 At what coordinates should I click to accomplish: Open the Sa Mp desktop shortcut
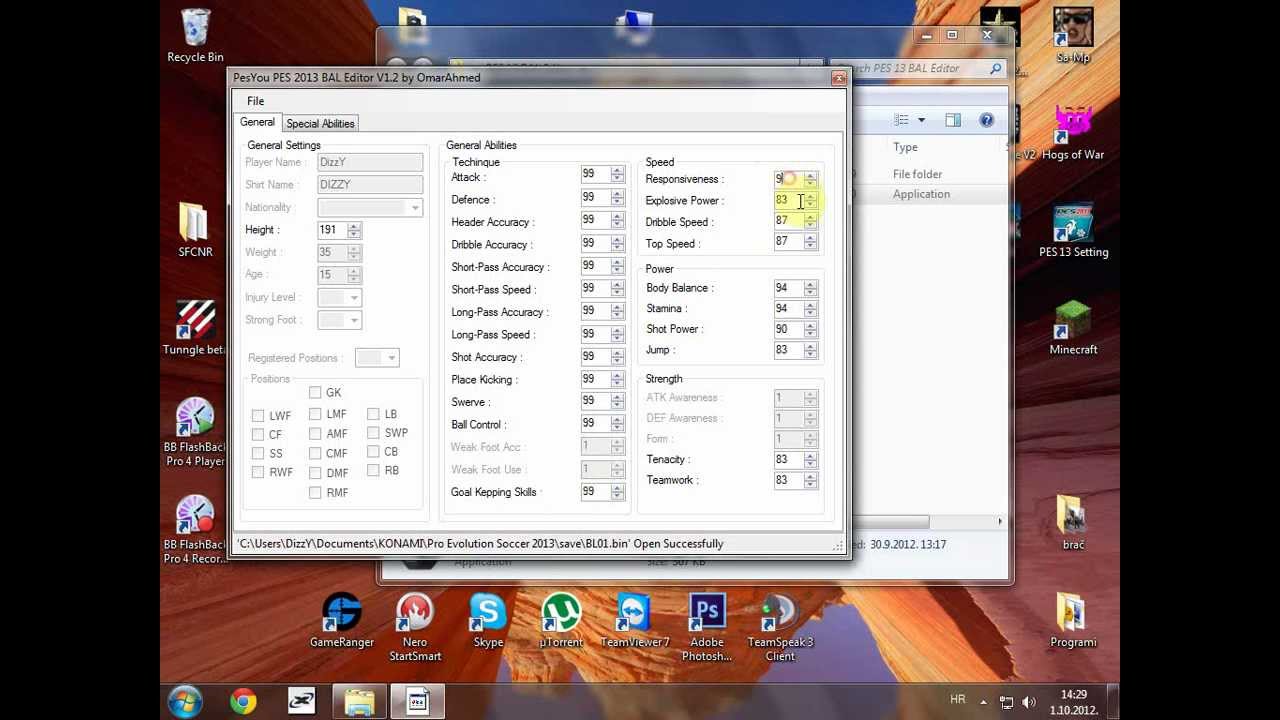click(x=1073, y=35)
